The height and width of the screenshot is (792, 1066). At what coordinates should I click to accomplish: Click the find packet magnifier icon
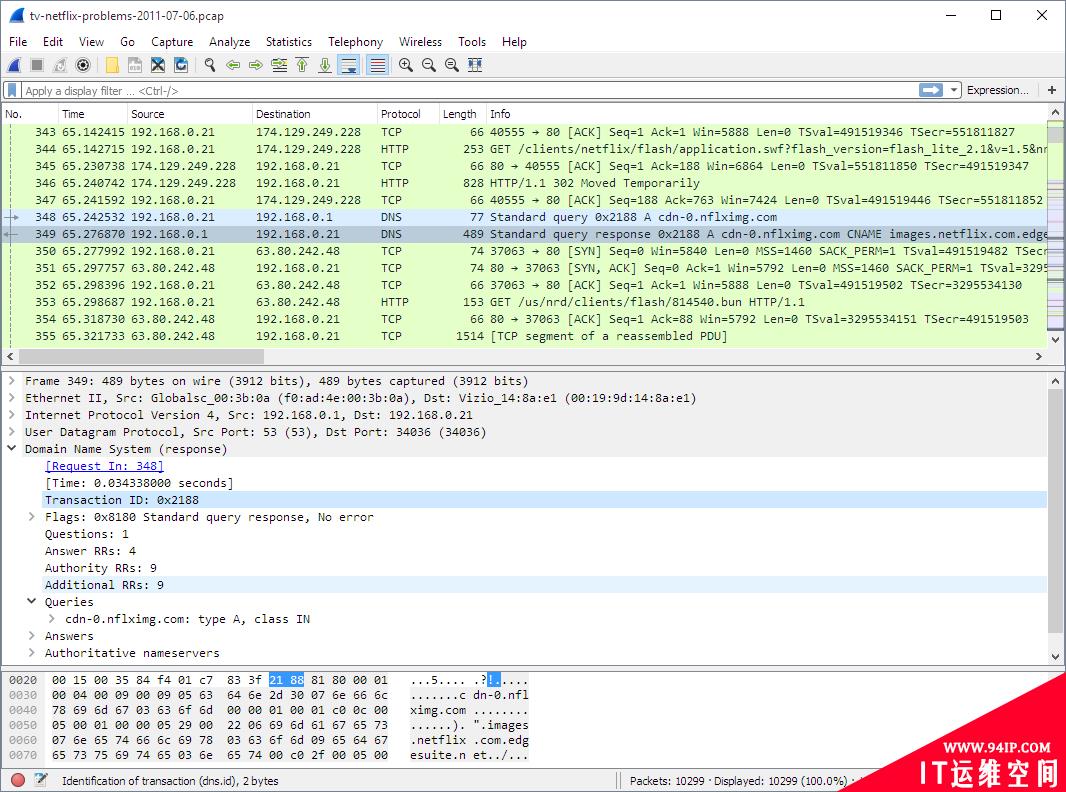coord(210,65)
